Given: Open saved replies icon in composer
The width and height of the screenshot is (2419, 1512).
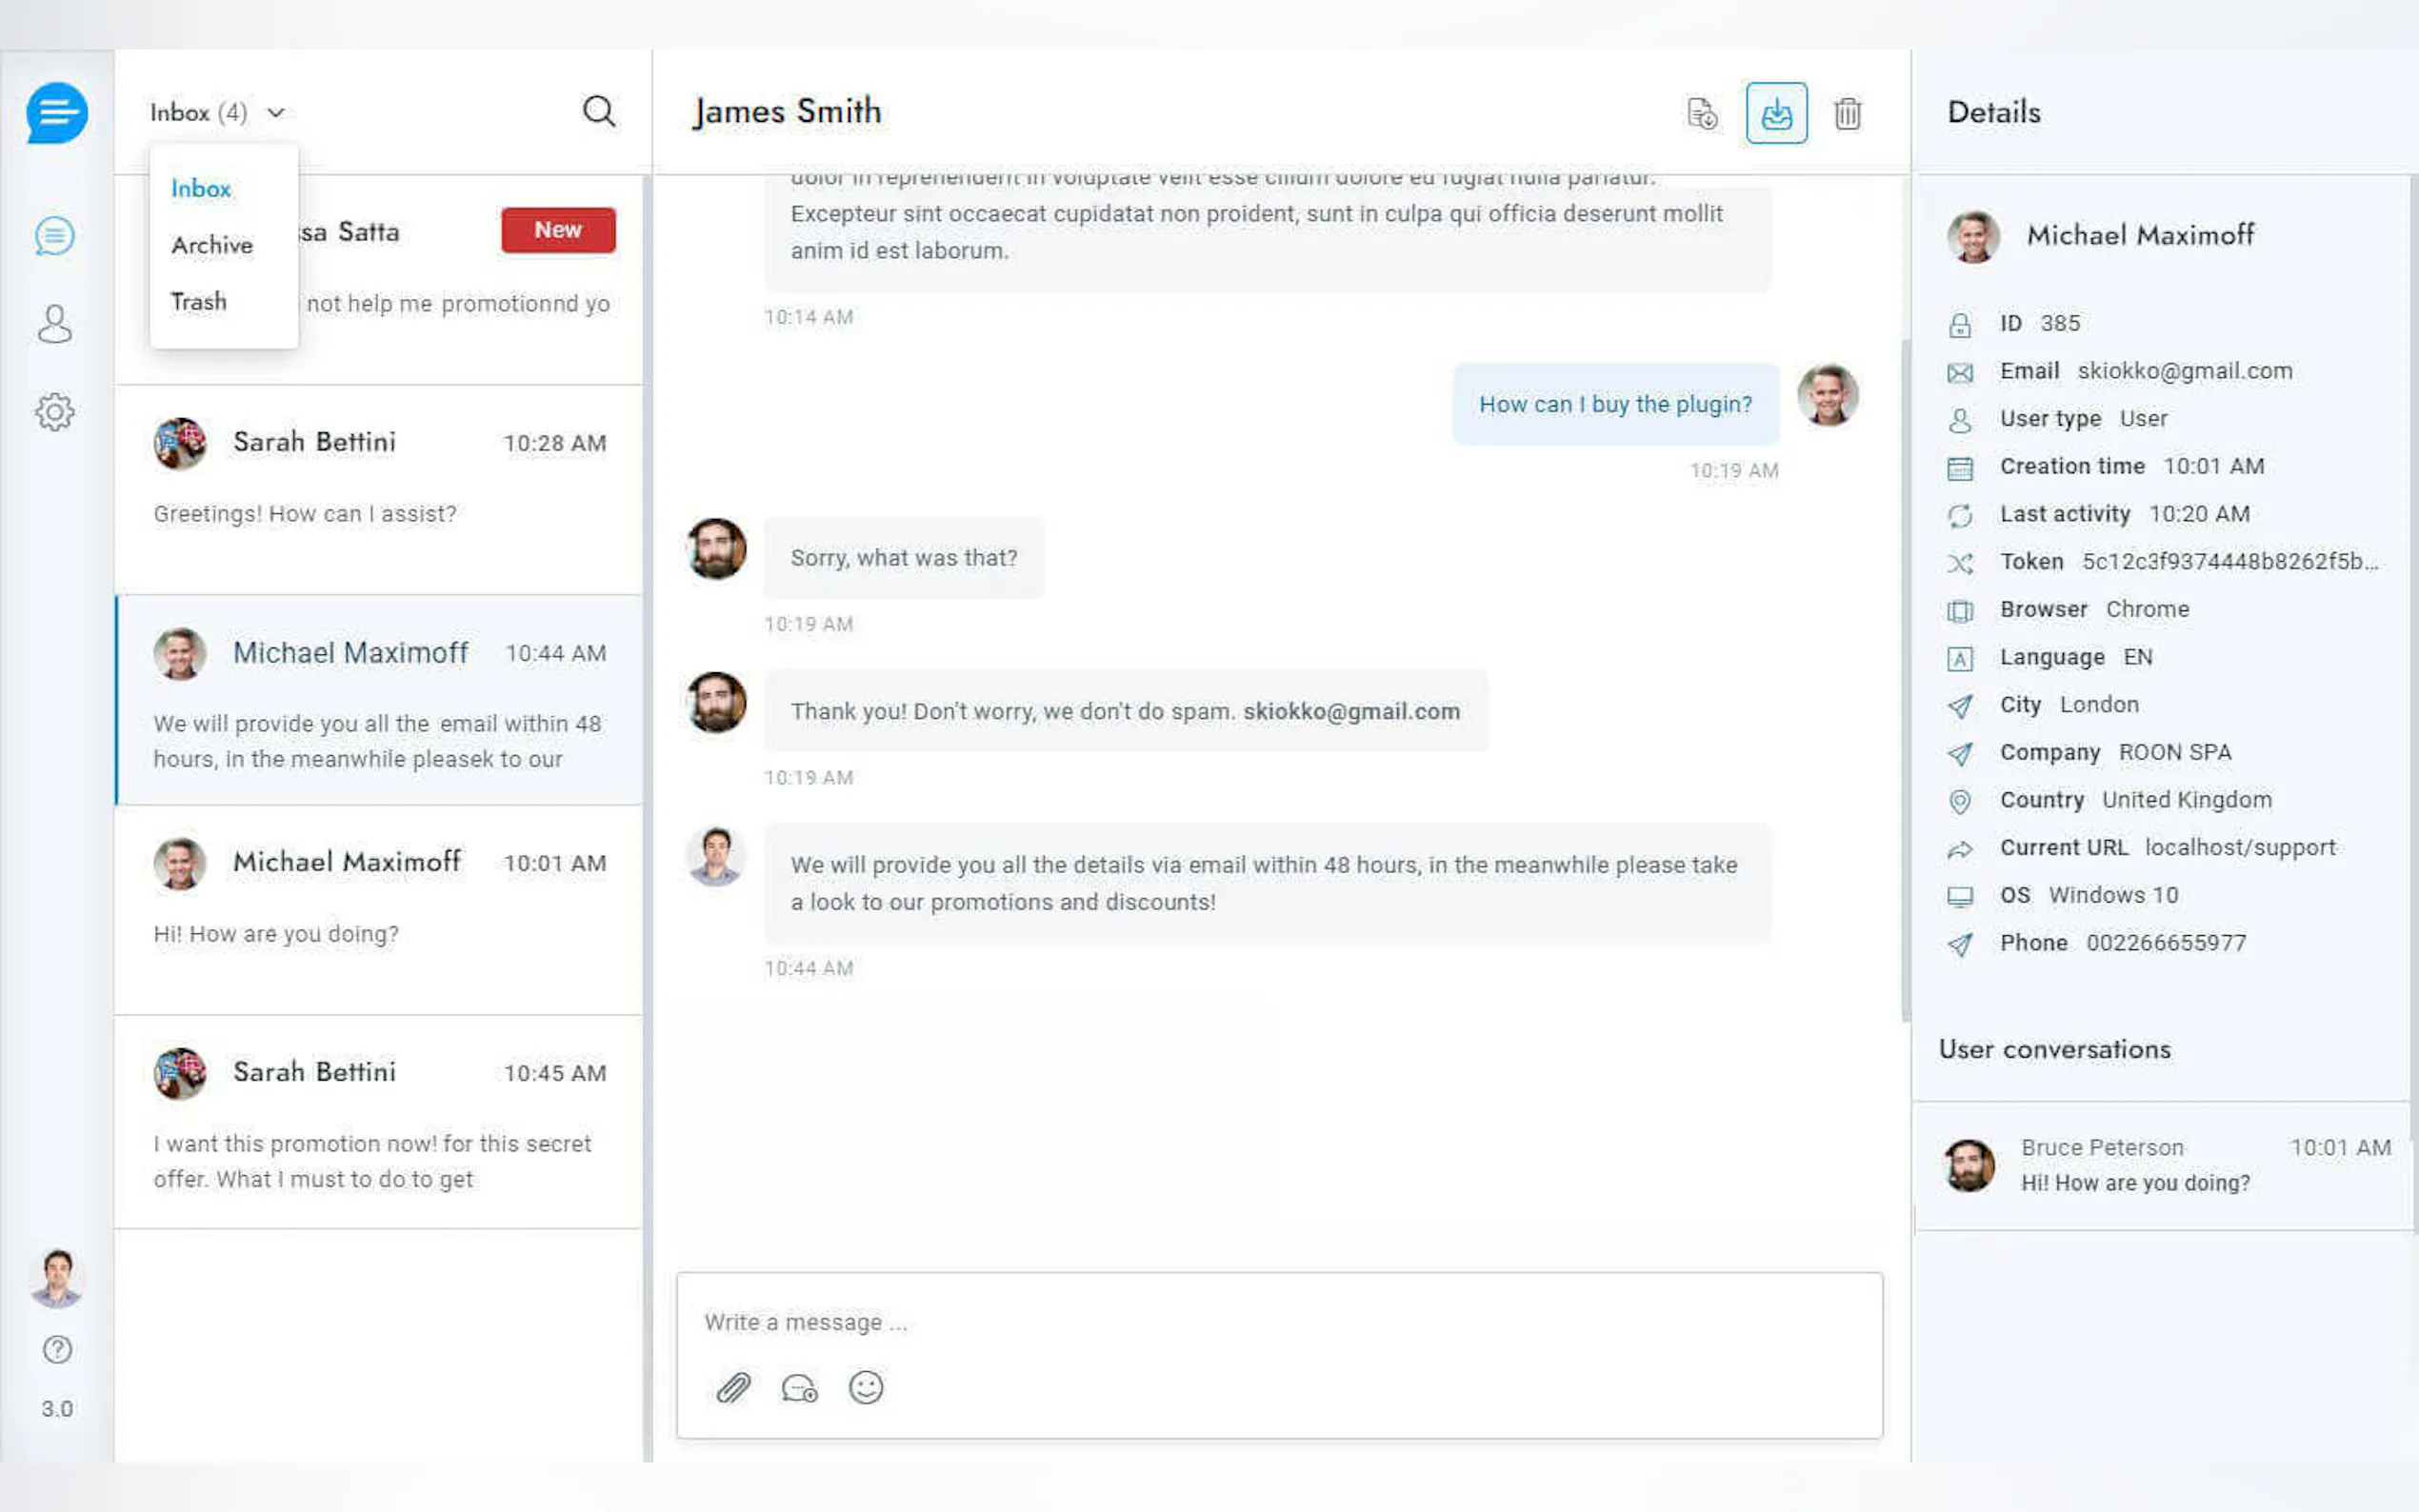Looking at the screenshot, I should (799, 1387).
